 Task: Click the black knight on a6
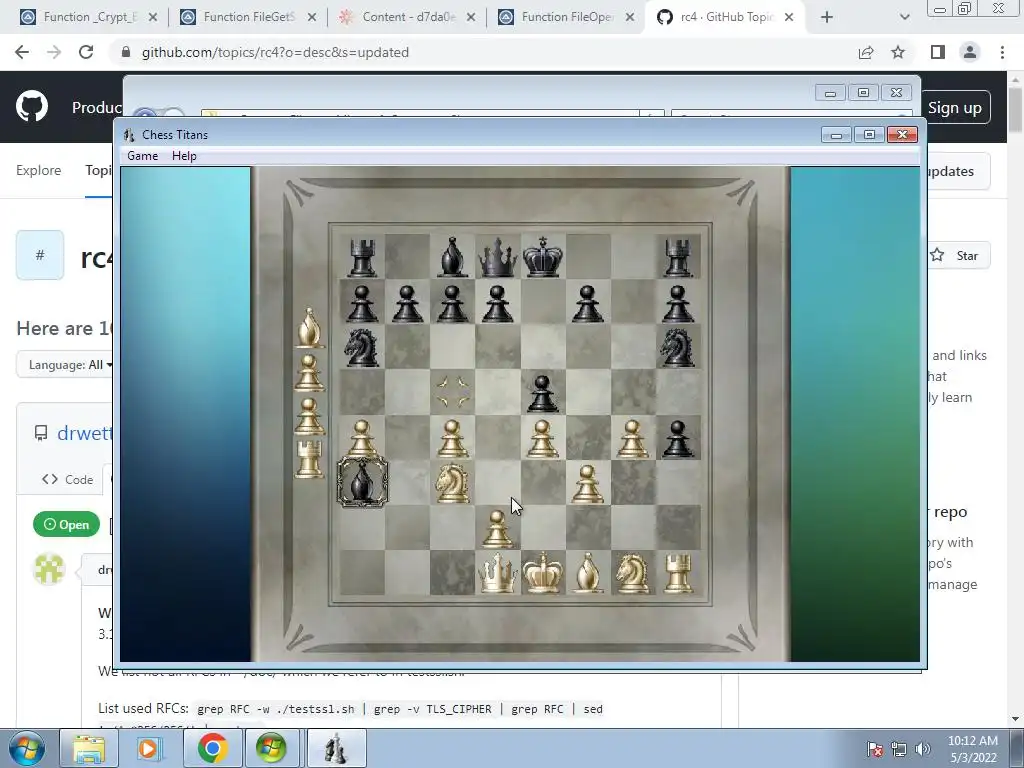(362, 347)
